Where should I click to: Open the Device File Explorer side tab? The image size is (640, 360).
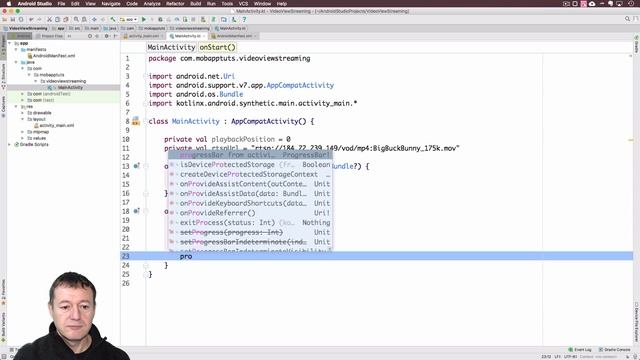[x=636, y=322]
